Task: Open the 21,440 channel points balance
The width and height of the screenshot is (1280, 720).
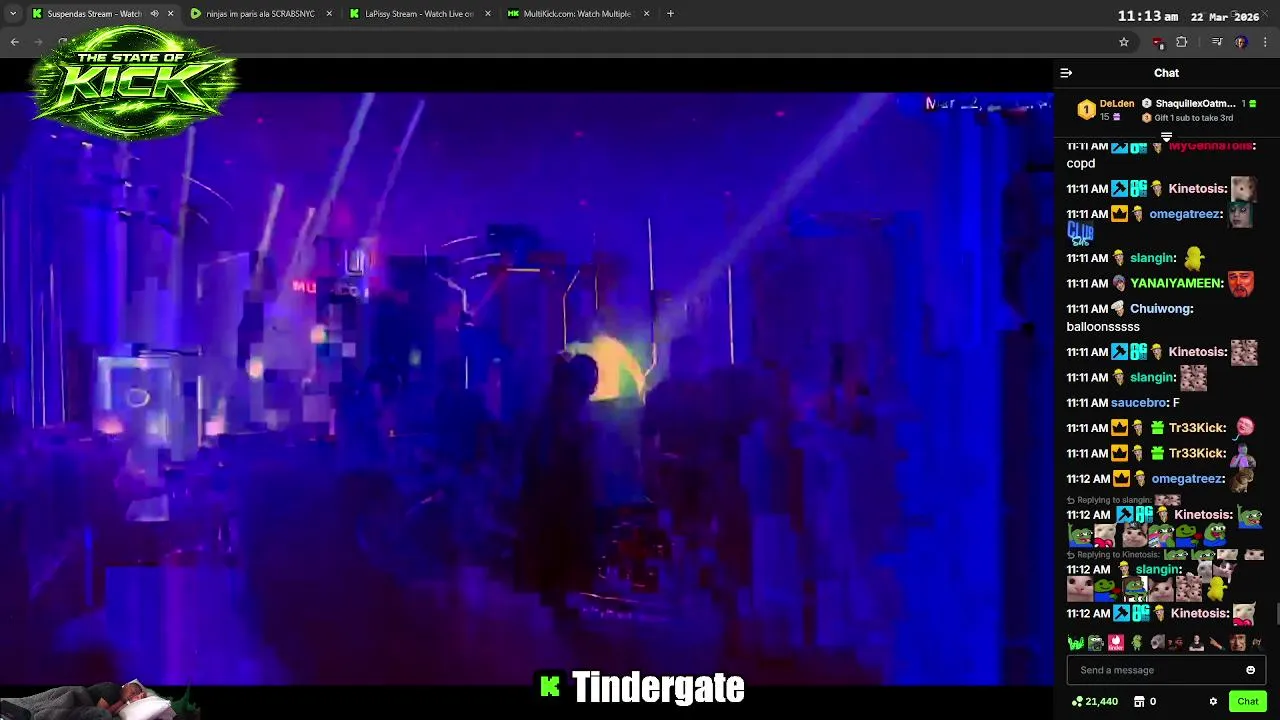Action: pyautogui.click(x=1094, y=702)
